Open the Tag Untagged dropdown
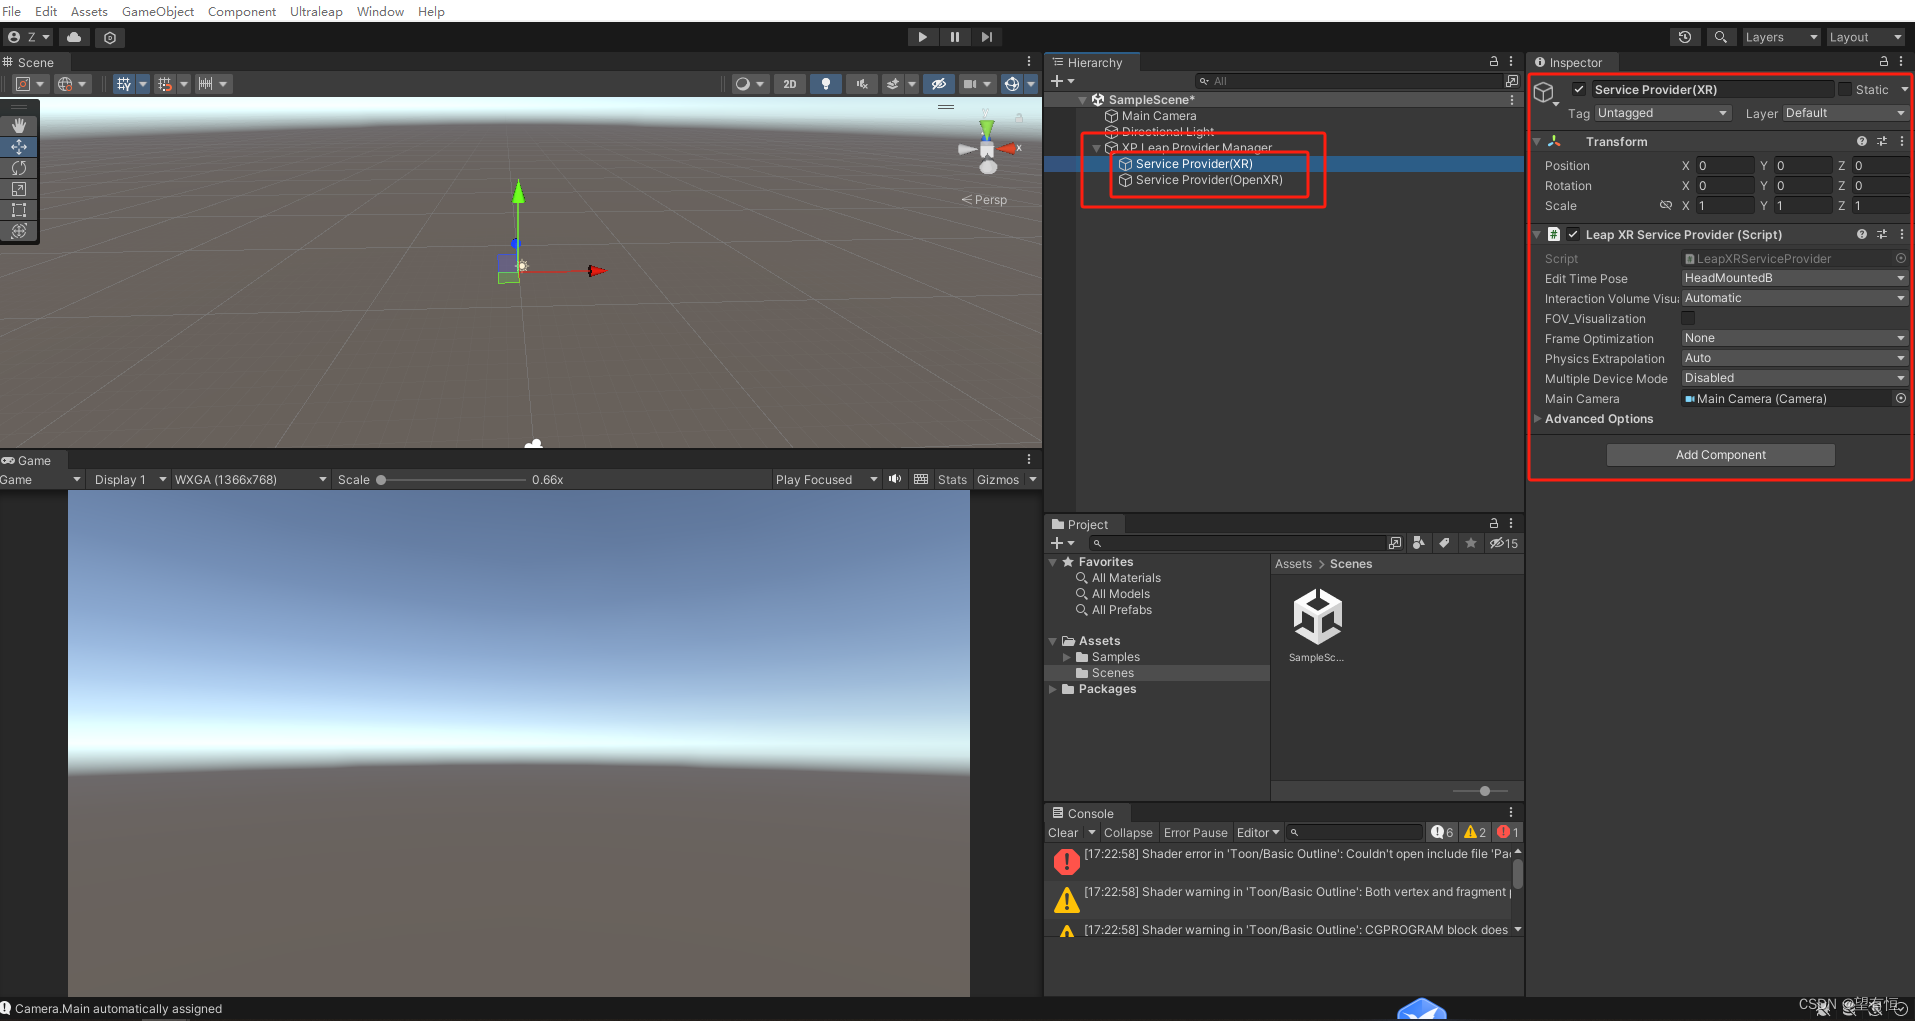Image resolution: width=1915 pixels, height=1021 pixels. [1663, 113]
